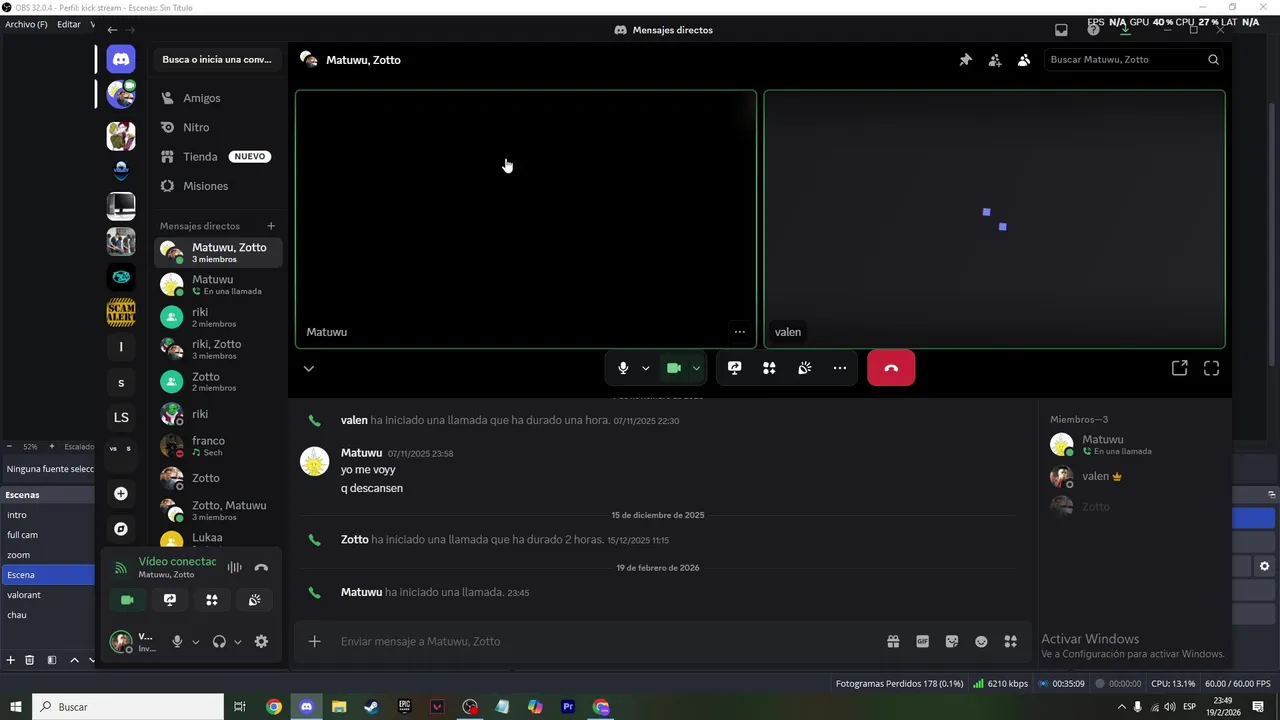
Task: Open franco direct message
Action: point(217,446)
